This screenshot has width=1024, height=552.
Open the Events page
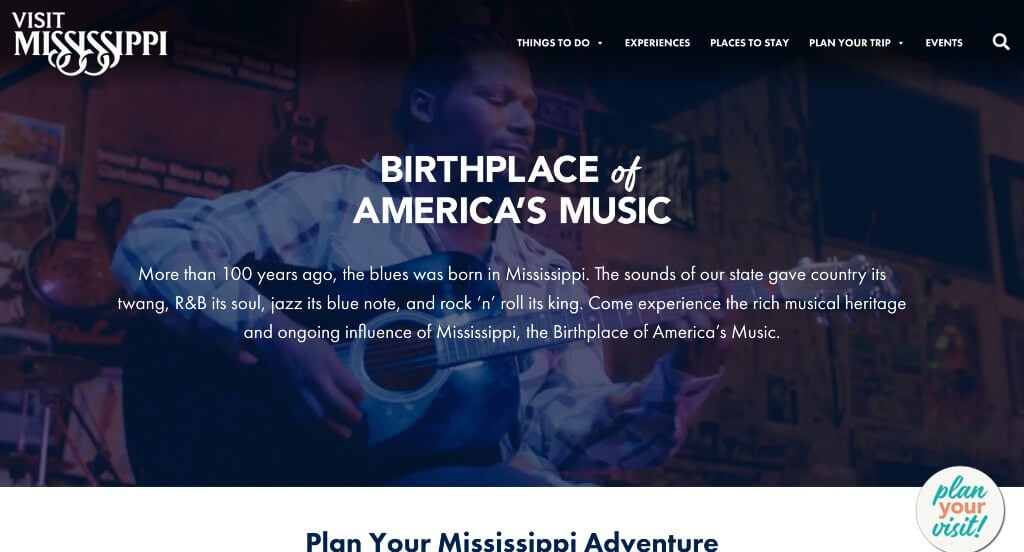tap(944, 42)
